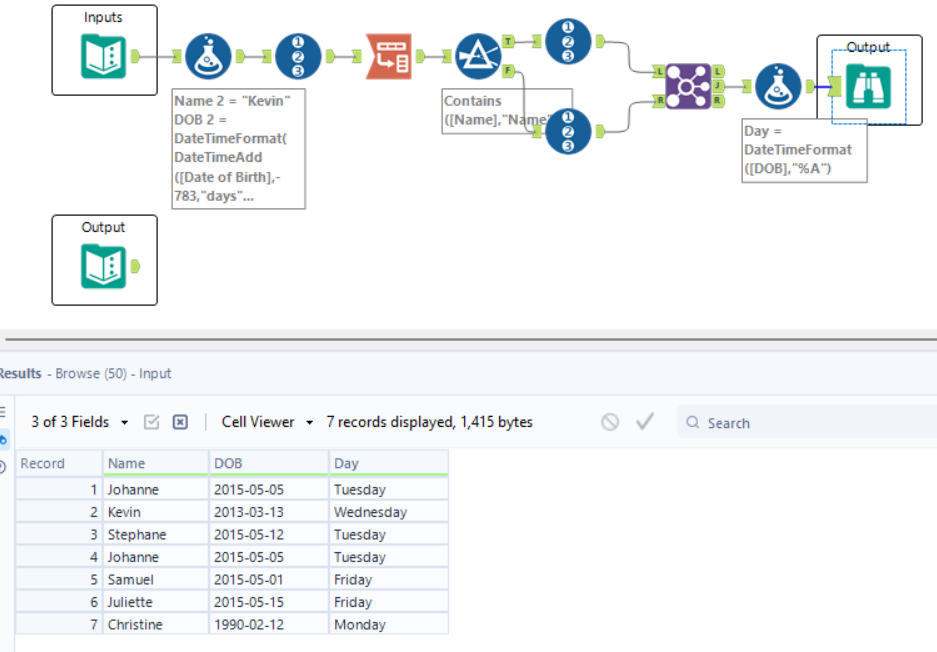Click the Join tool's top L output anchor
This screenshot has height=652, width=937.
click(718, 72)
